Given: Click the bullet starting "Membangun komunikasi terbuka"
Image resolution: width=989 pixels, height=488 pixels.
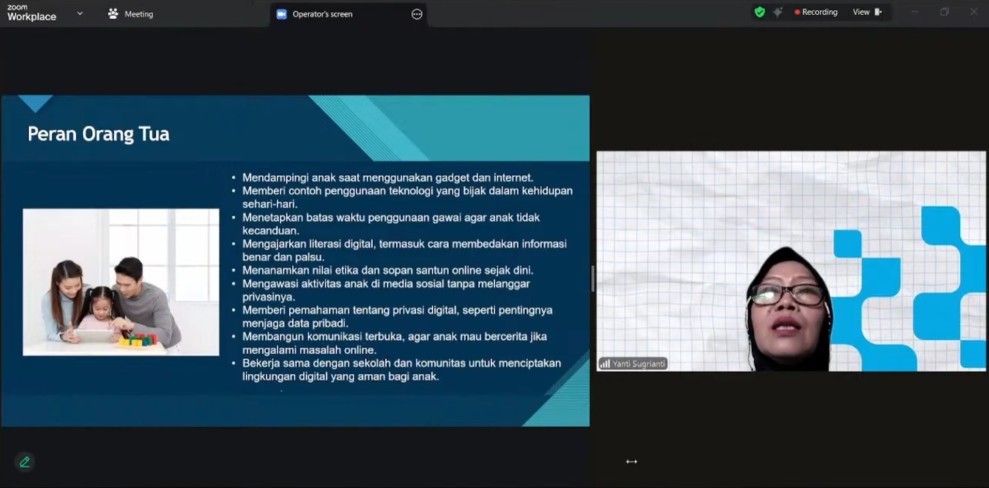Looking at the screenshot, I should coord(394,343).
